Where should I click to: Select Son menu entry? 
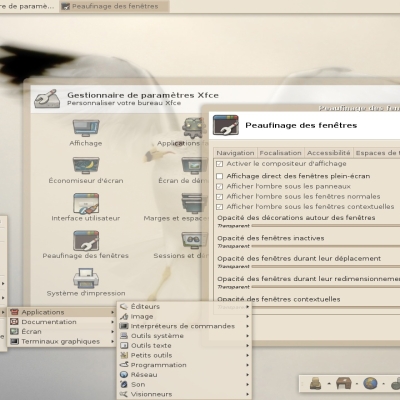pyautogui.click(x=185, y=384)
